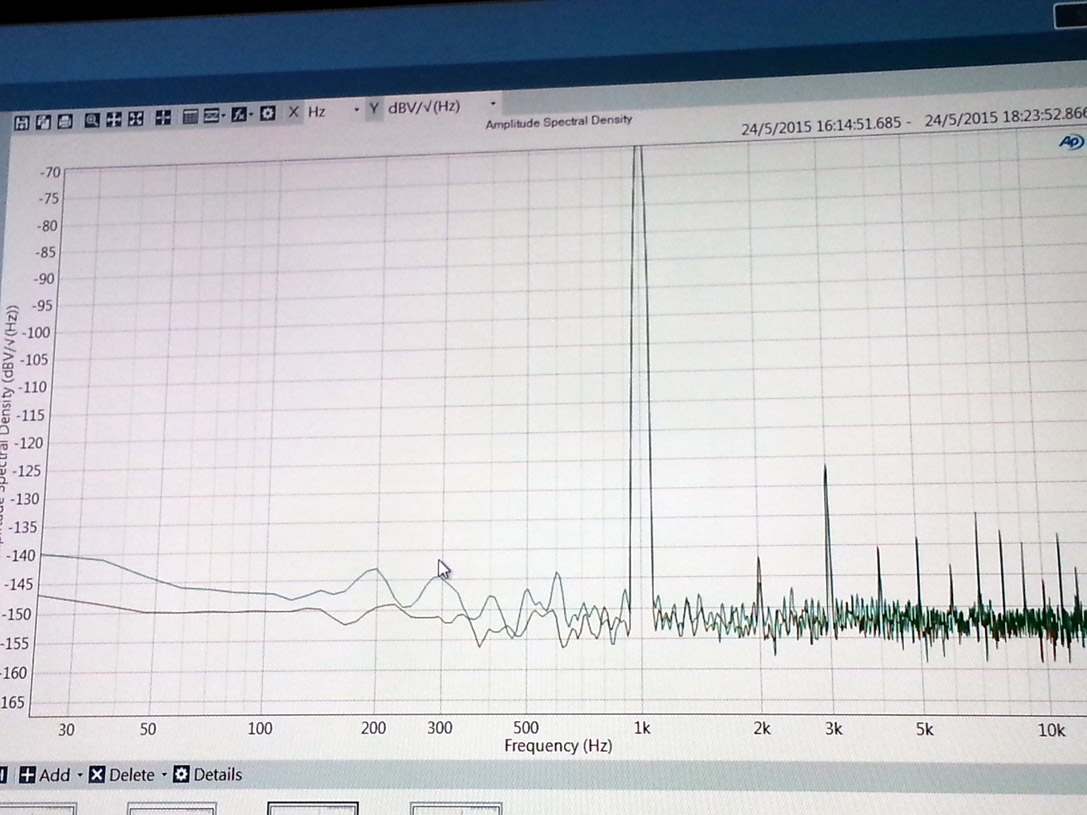Click the Add button
The width and height of the screenshot is (1087, 815).
click(x=45, y=775)
